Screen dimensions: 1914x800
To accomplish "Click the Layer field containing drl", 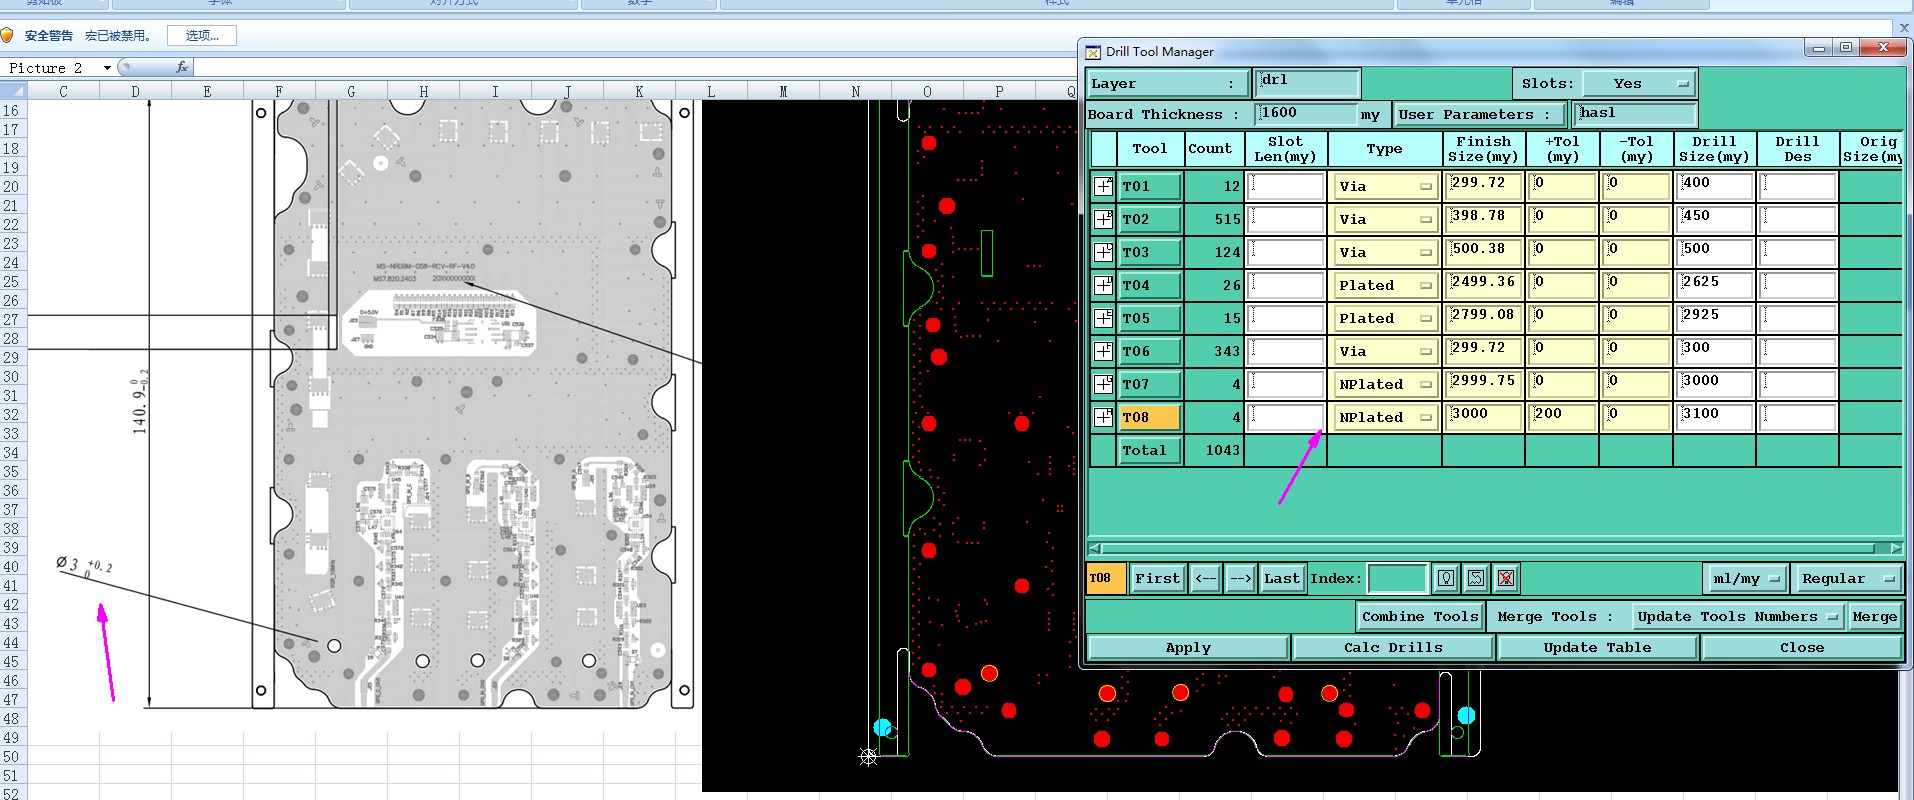I will (x=1308, y=83).
